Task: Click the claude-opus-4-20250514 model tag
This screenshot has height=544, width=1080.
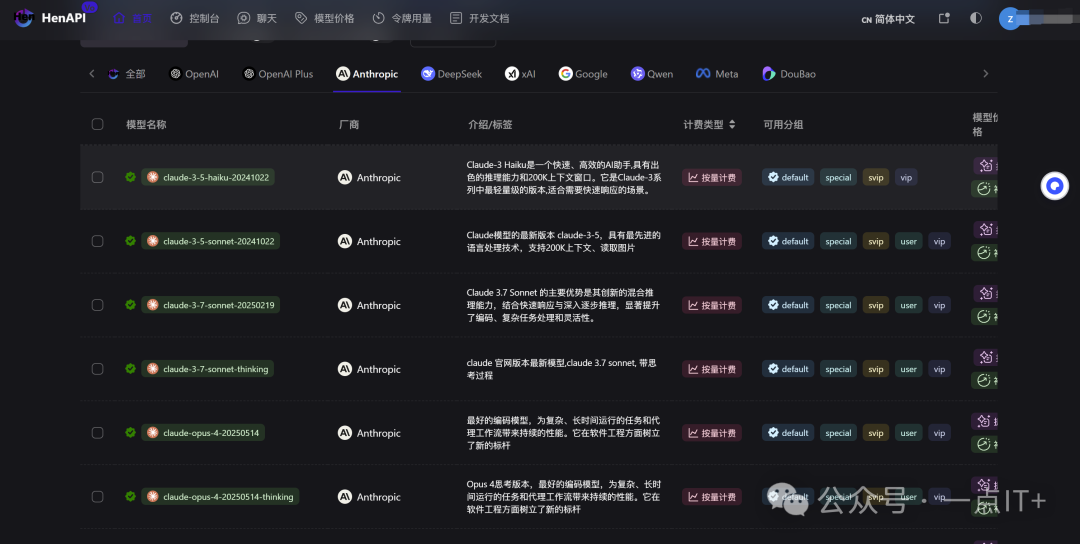Action: pos(203,432)
